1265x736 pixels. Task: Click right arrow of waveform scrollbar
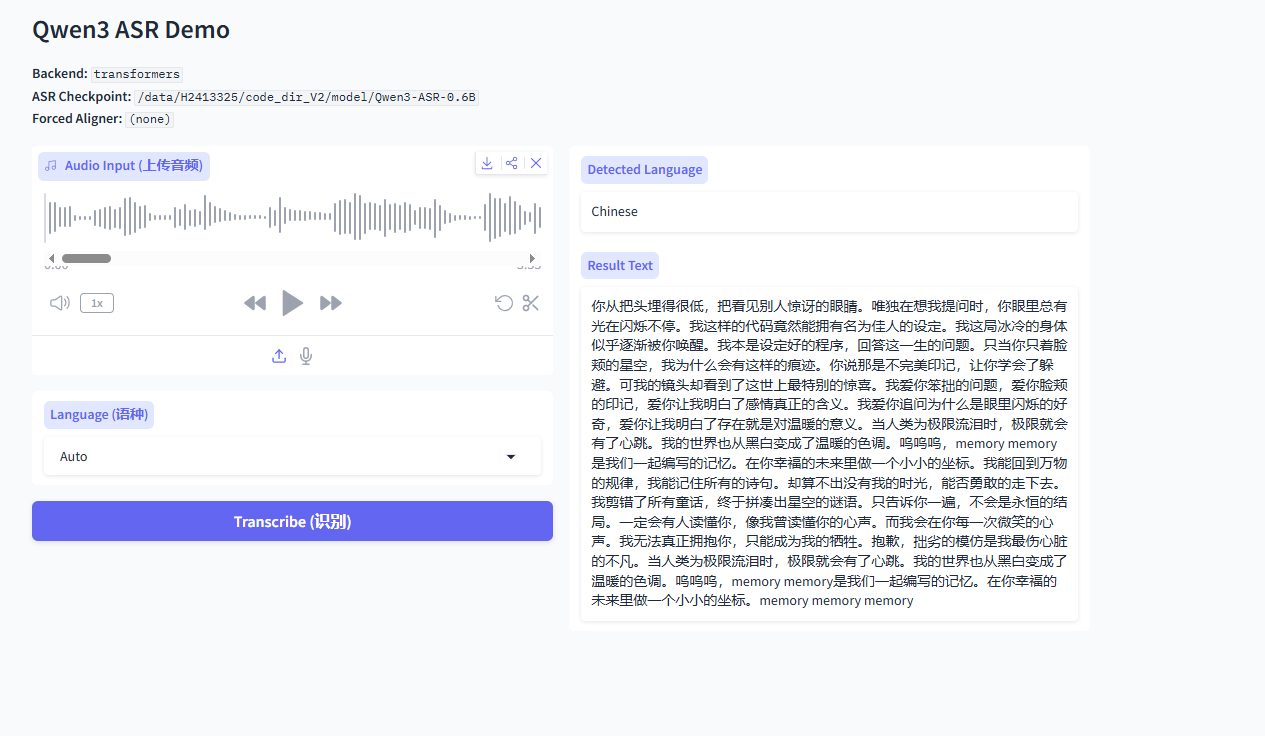[x=533, y=258]
